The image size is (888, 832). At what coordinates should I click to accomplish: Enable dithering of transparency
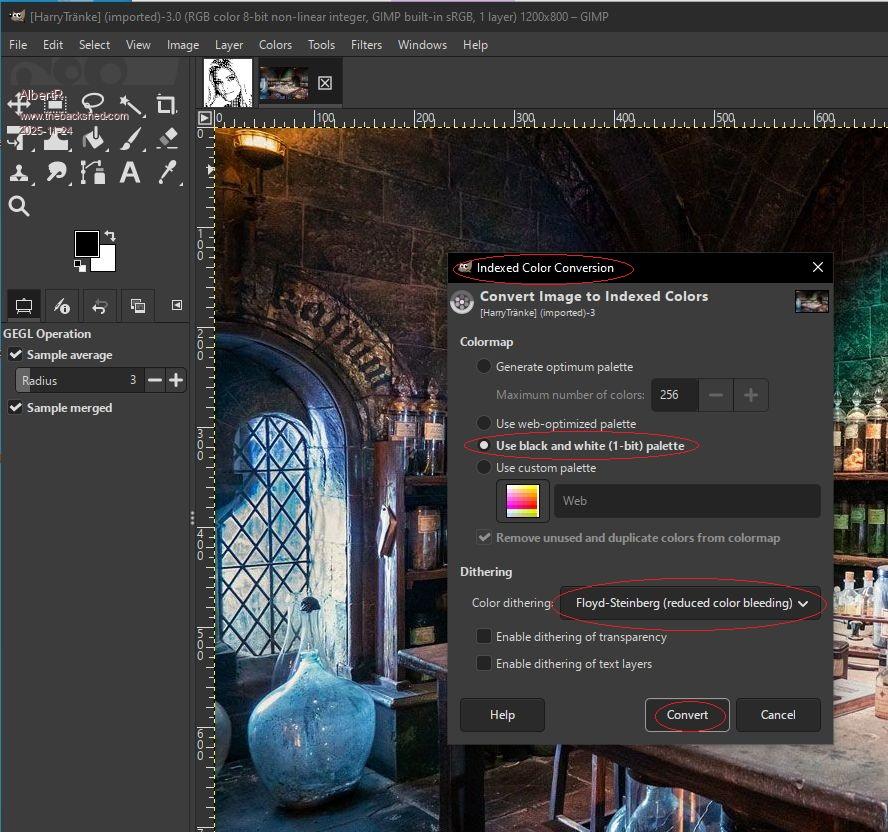point(484,637)
